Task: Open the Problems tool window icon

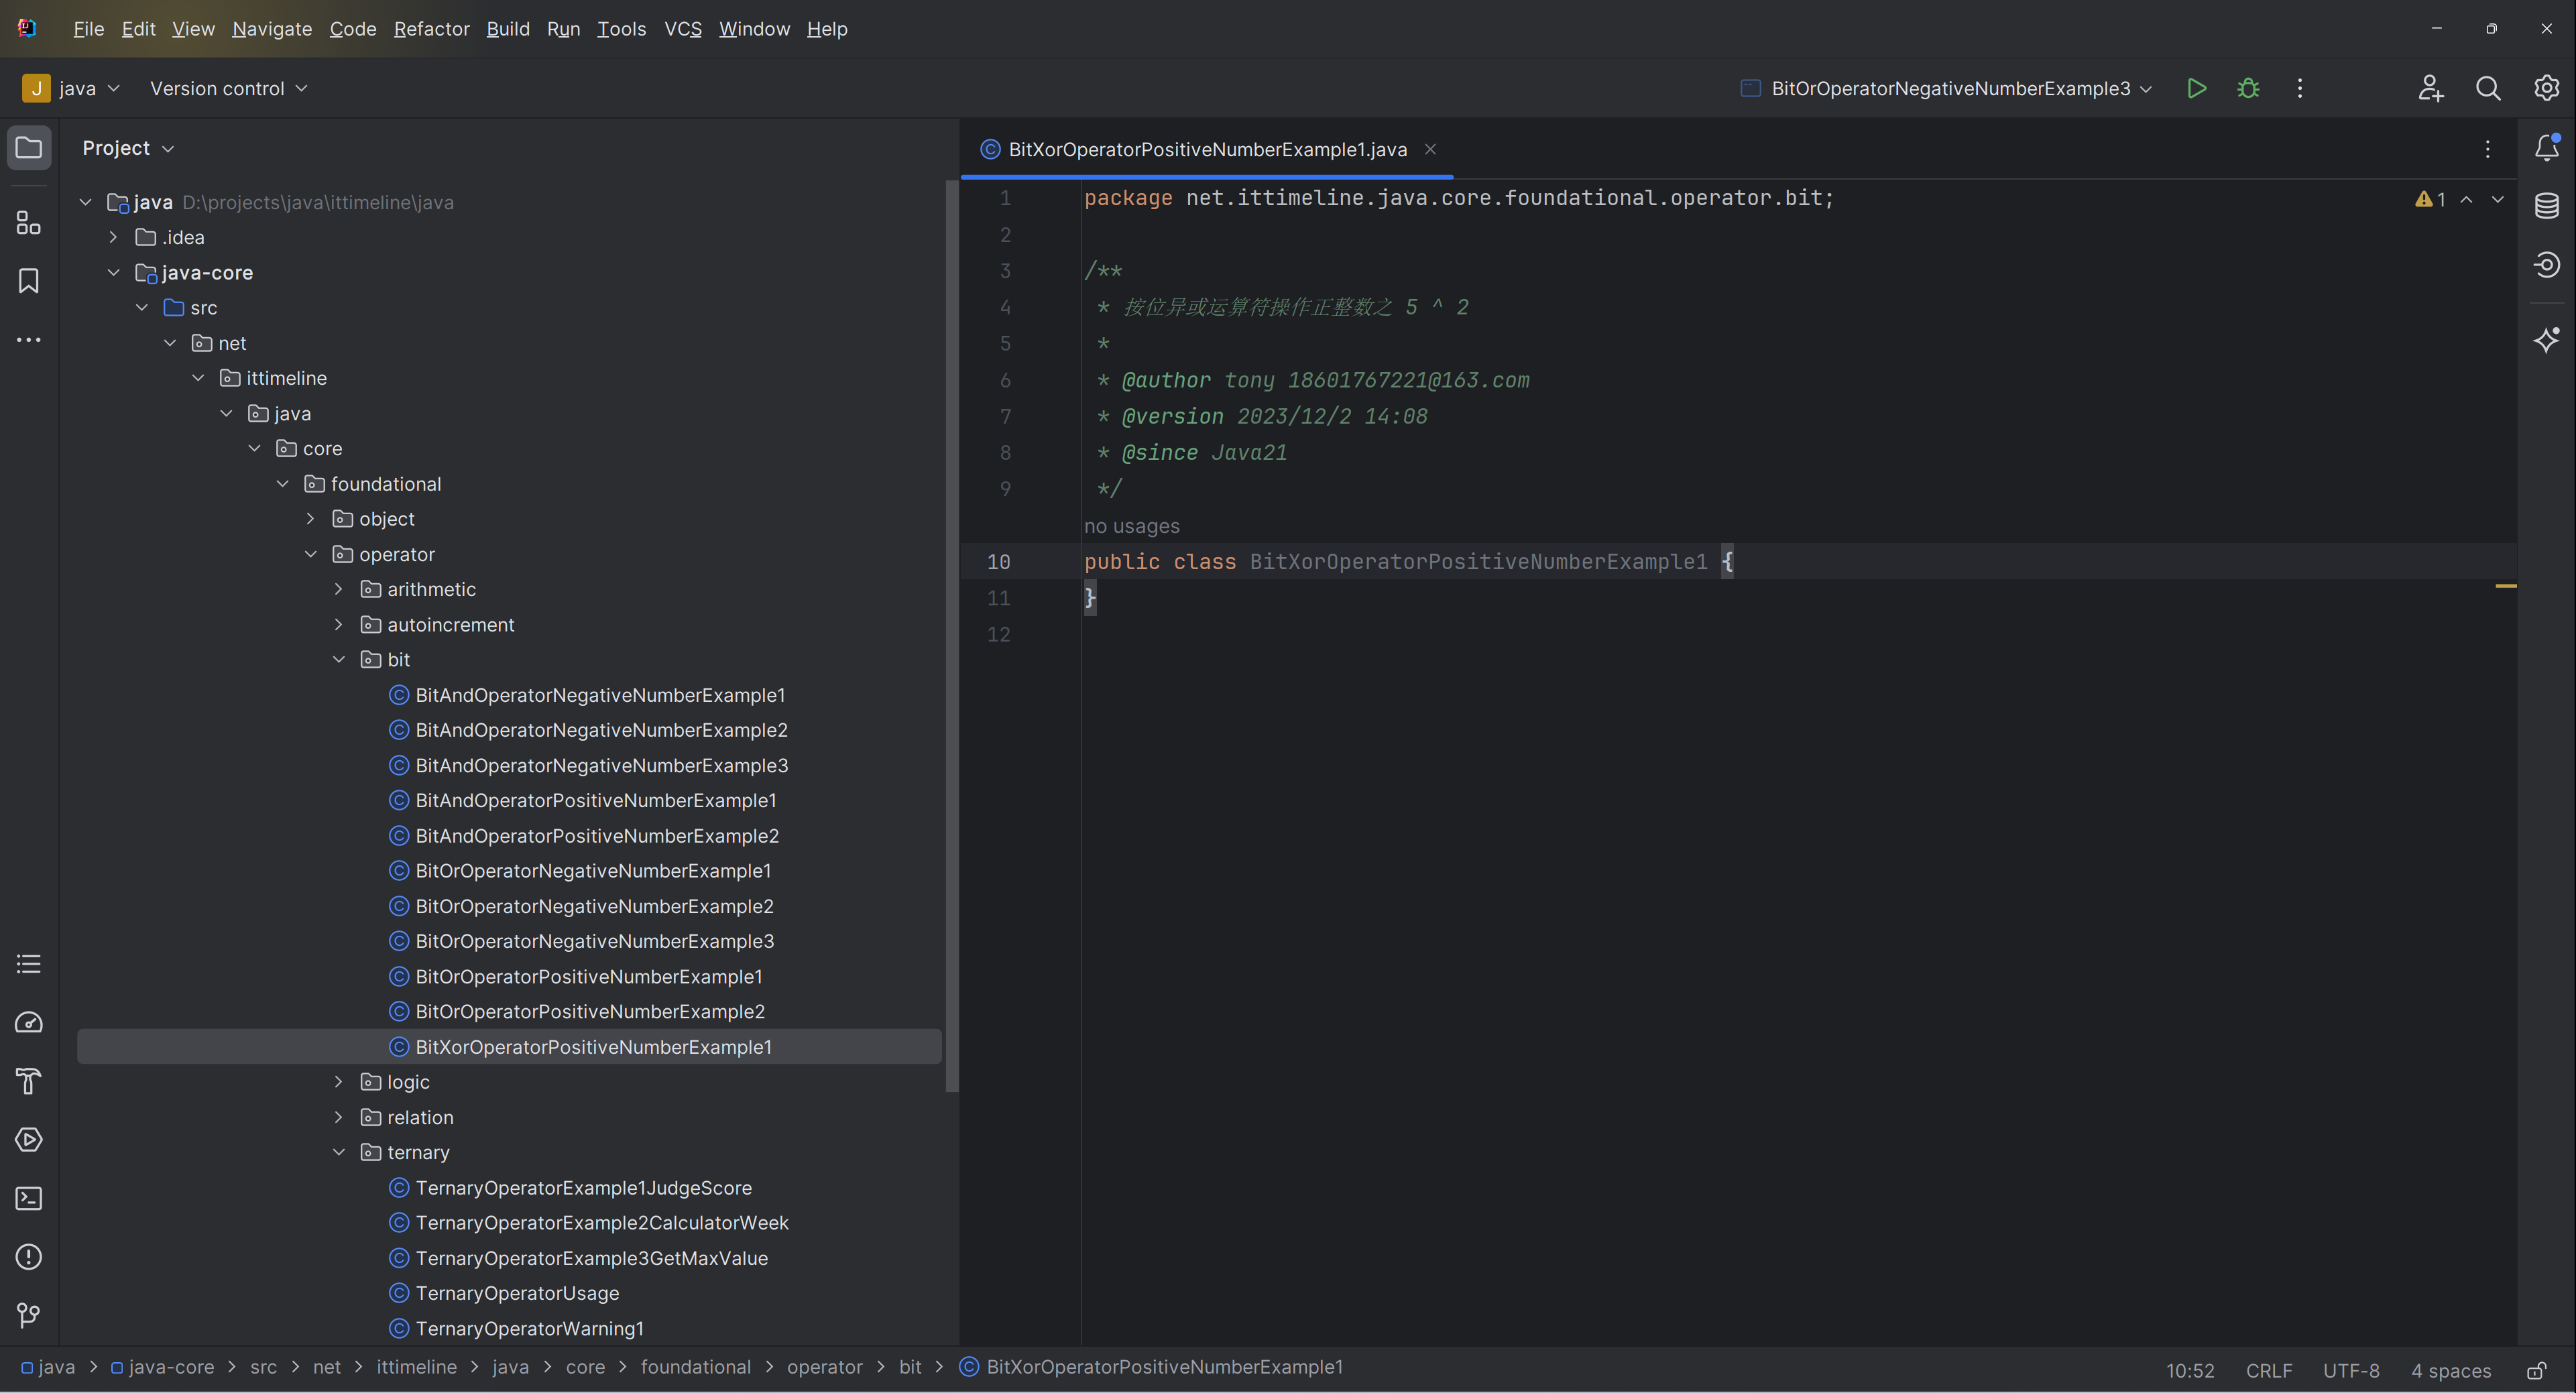Action: click(x=29, y=1257)
